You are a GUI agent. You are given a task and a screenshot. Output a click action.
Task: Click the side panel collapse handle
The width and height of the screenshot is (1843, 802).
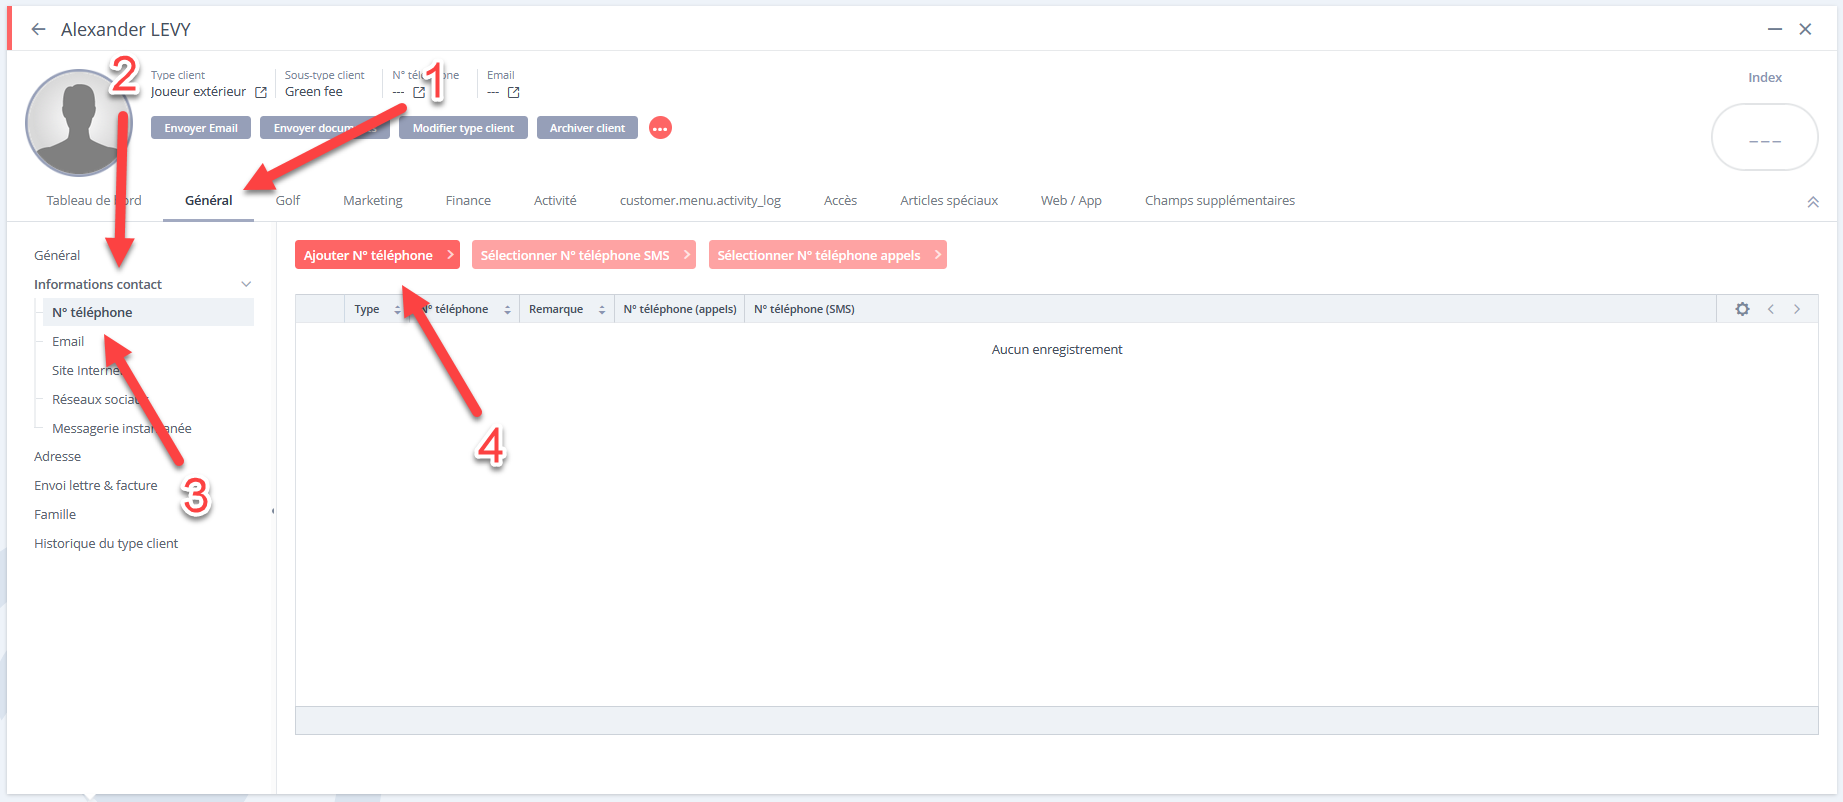(x=273, y=511)
